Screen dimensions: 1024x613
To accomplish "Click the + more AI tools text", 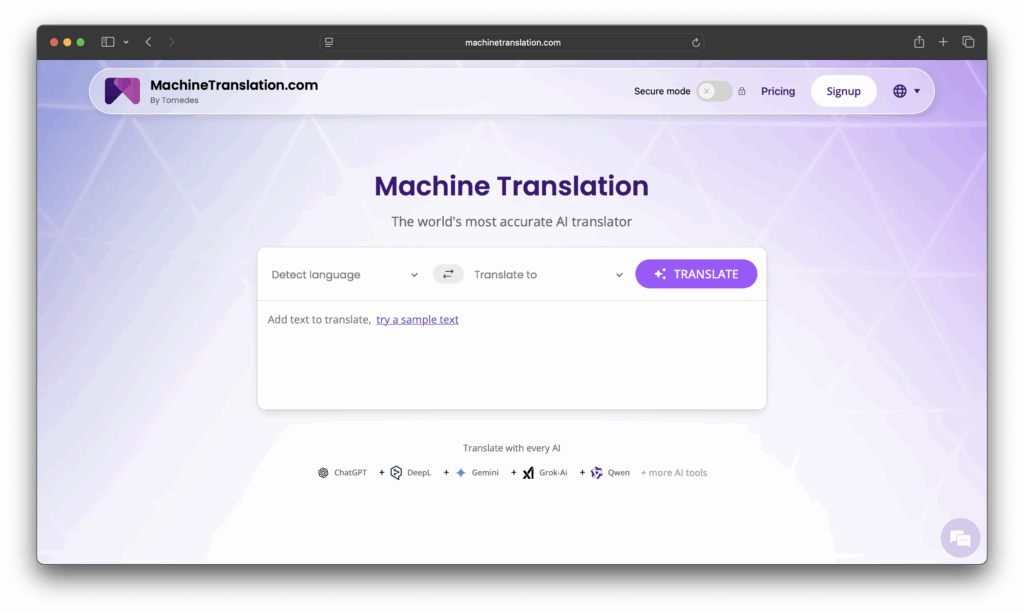I will pyautogui.click(x=673, y=473).
